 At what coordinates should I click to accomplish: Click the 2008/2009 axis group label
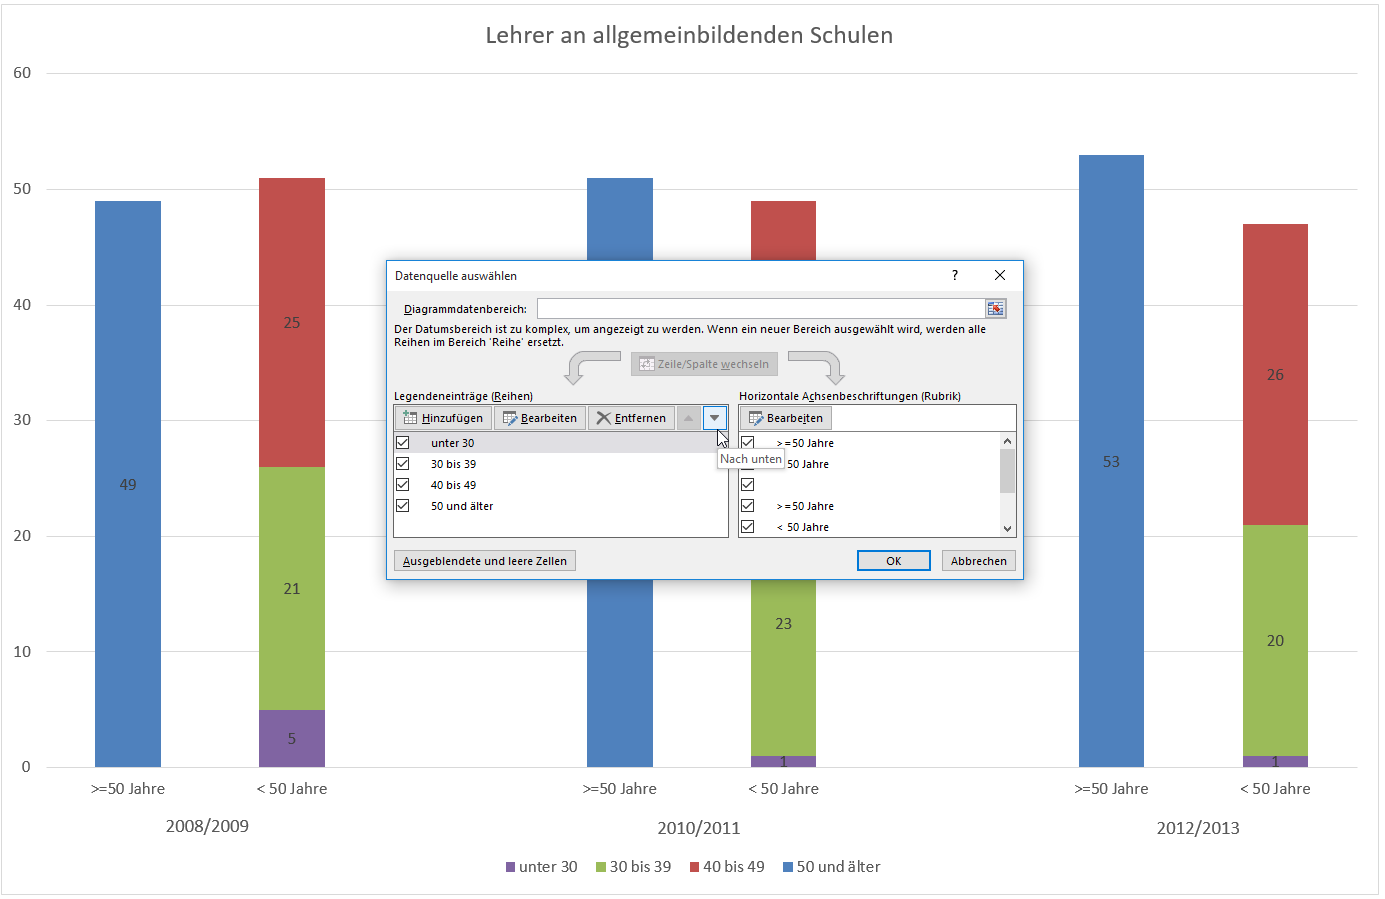click(207, 826)
